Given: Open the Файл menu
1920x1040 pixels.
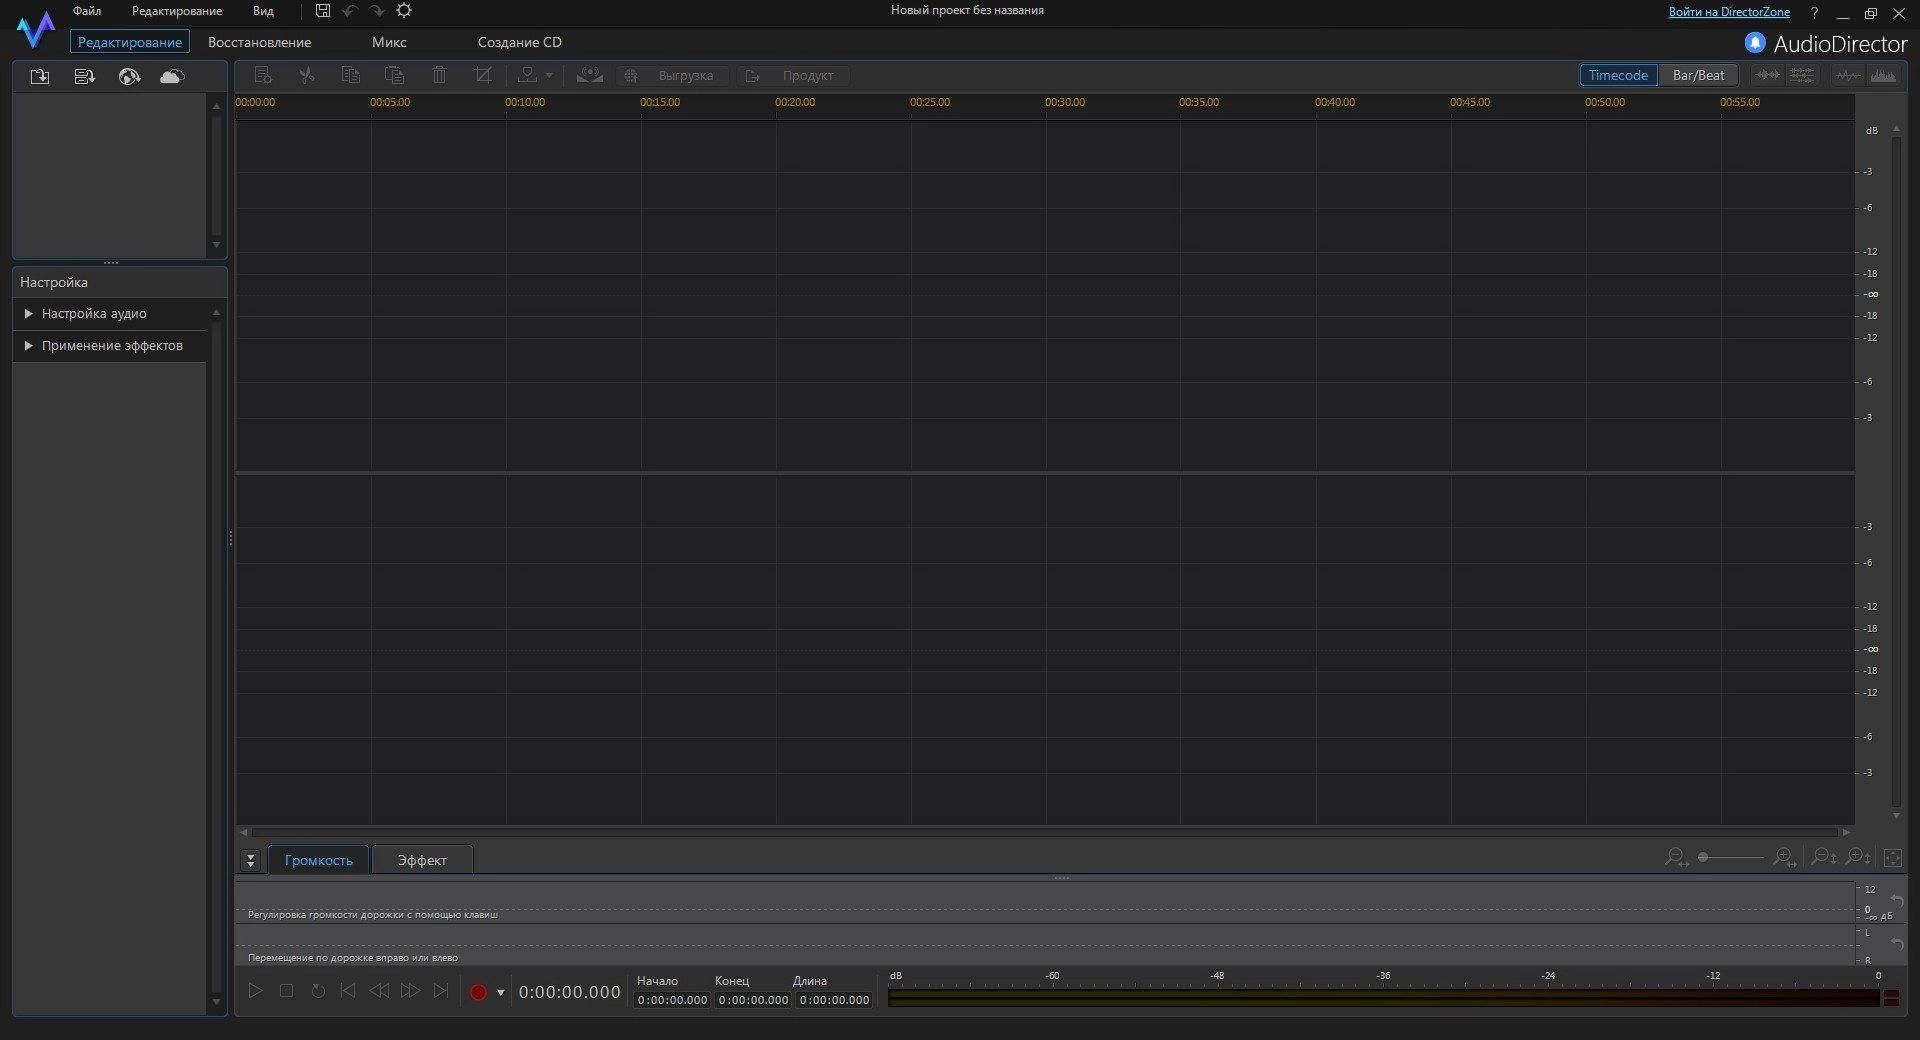Looking at the screenshot, I should pyautogui.click(x=87, y=11).
